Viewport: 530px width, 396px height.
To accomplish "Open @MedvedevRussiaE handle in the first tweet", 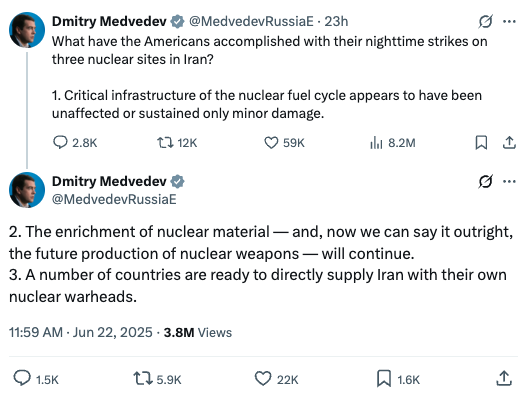I will coord(251,21).
